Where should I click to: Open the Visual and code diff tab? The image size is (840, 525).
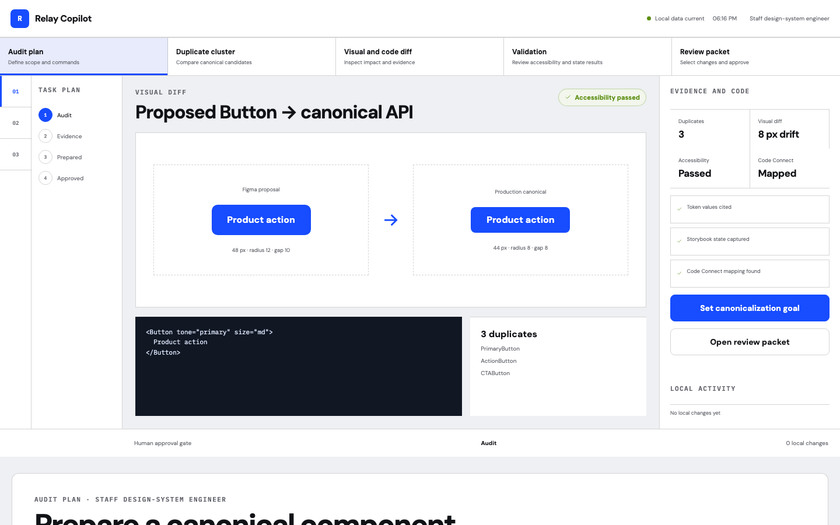point(419,56)
